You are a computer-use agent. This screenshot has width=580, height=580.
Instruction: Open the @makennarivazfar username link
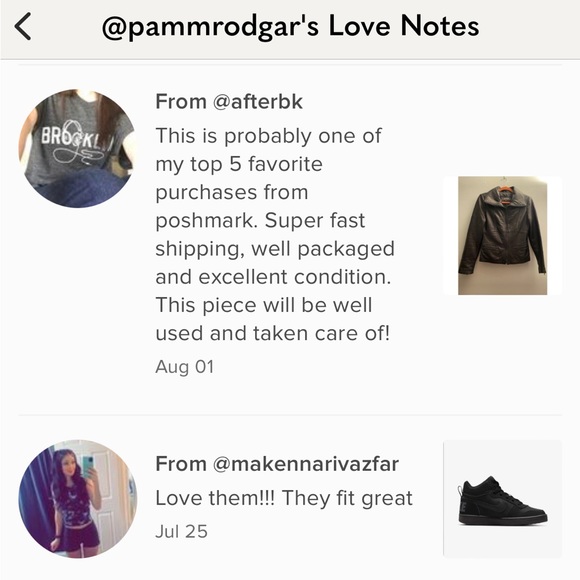click(306, 463)
